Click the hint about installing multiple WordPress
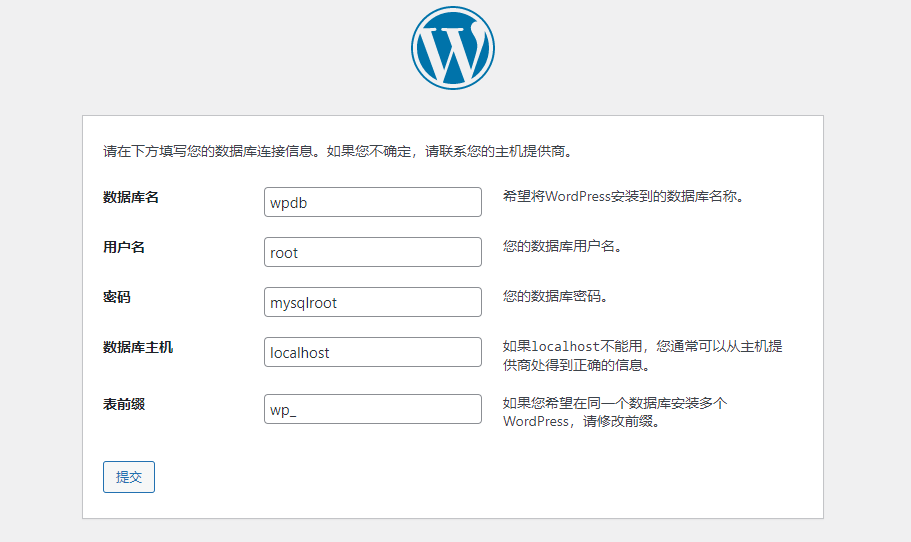Viewport: 911px width, 542px height. point(615,412)
